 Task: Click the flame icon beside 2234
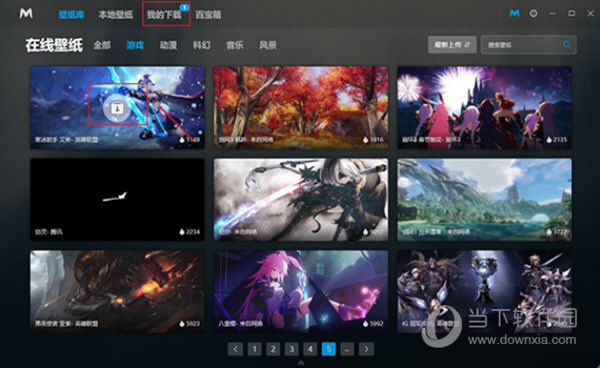pyautogui.click(x=182, y=232)
